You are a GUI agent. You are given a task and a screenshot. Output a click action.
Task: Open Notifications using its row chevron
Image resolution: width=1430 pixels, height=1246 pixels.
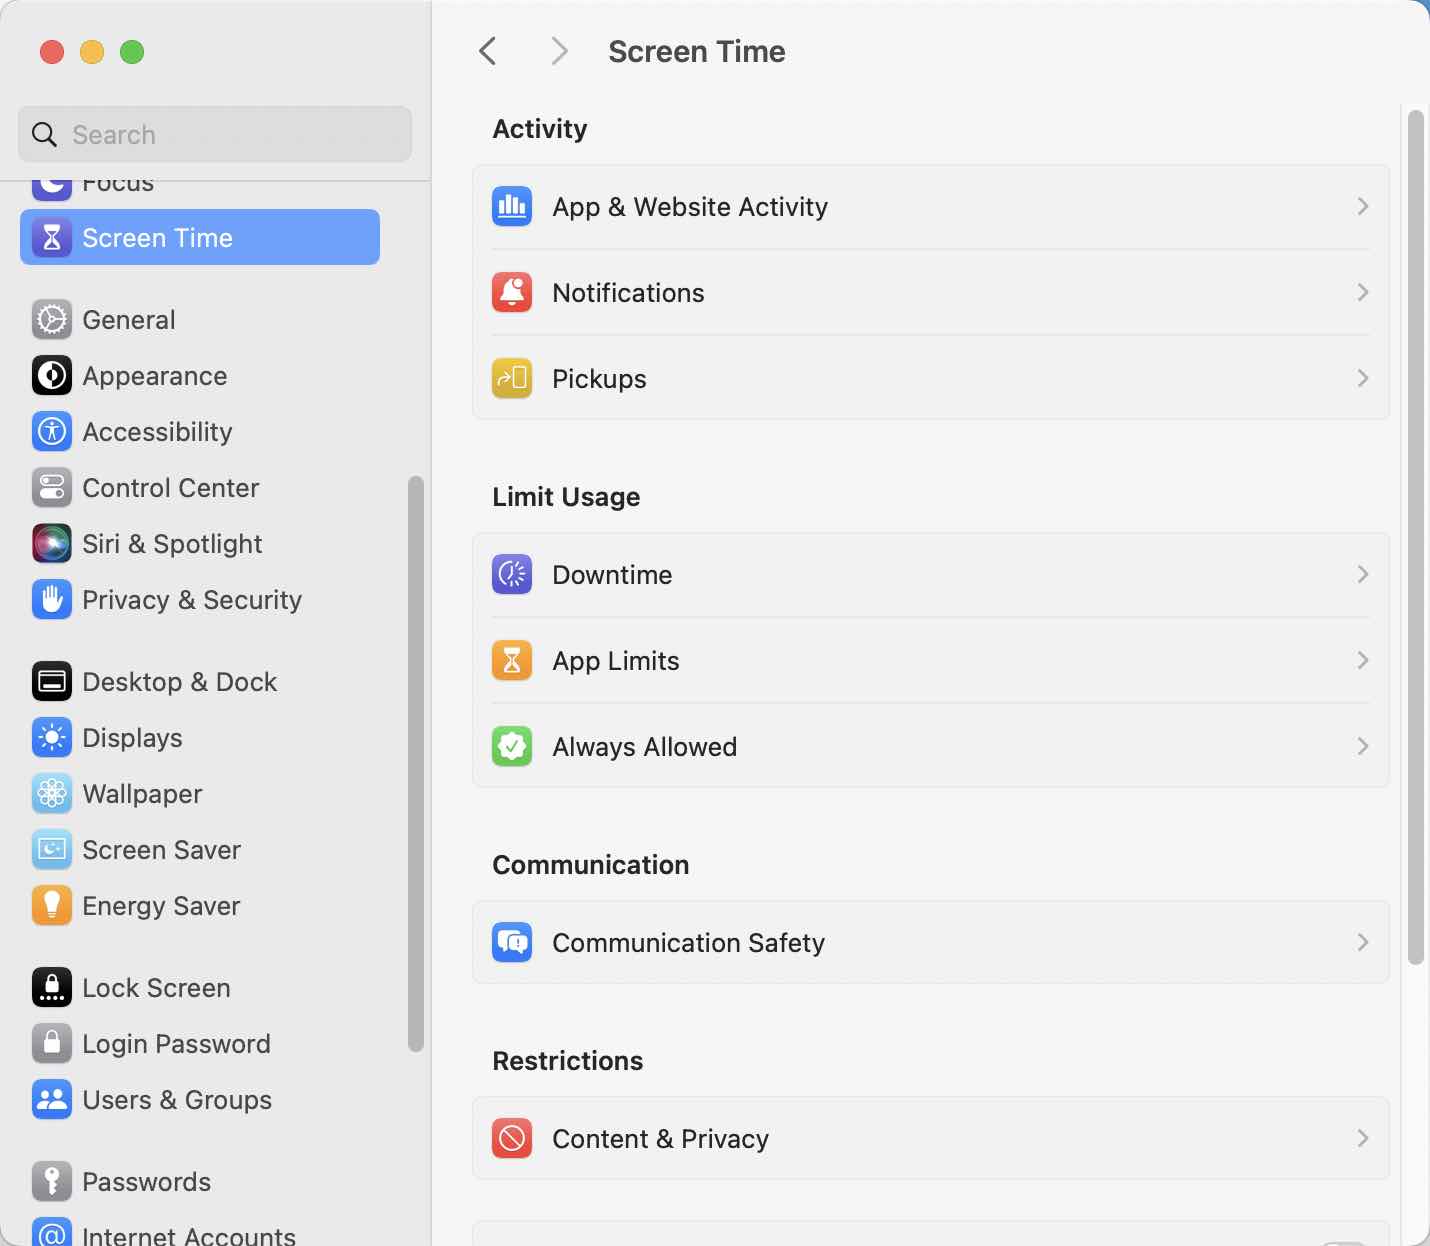coord(1362,293)
